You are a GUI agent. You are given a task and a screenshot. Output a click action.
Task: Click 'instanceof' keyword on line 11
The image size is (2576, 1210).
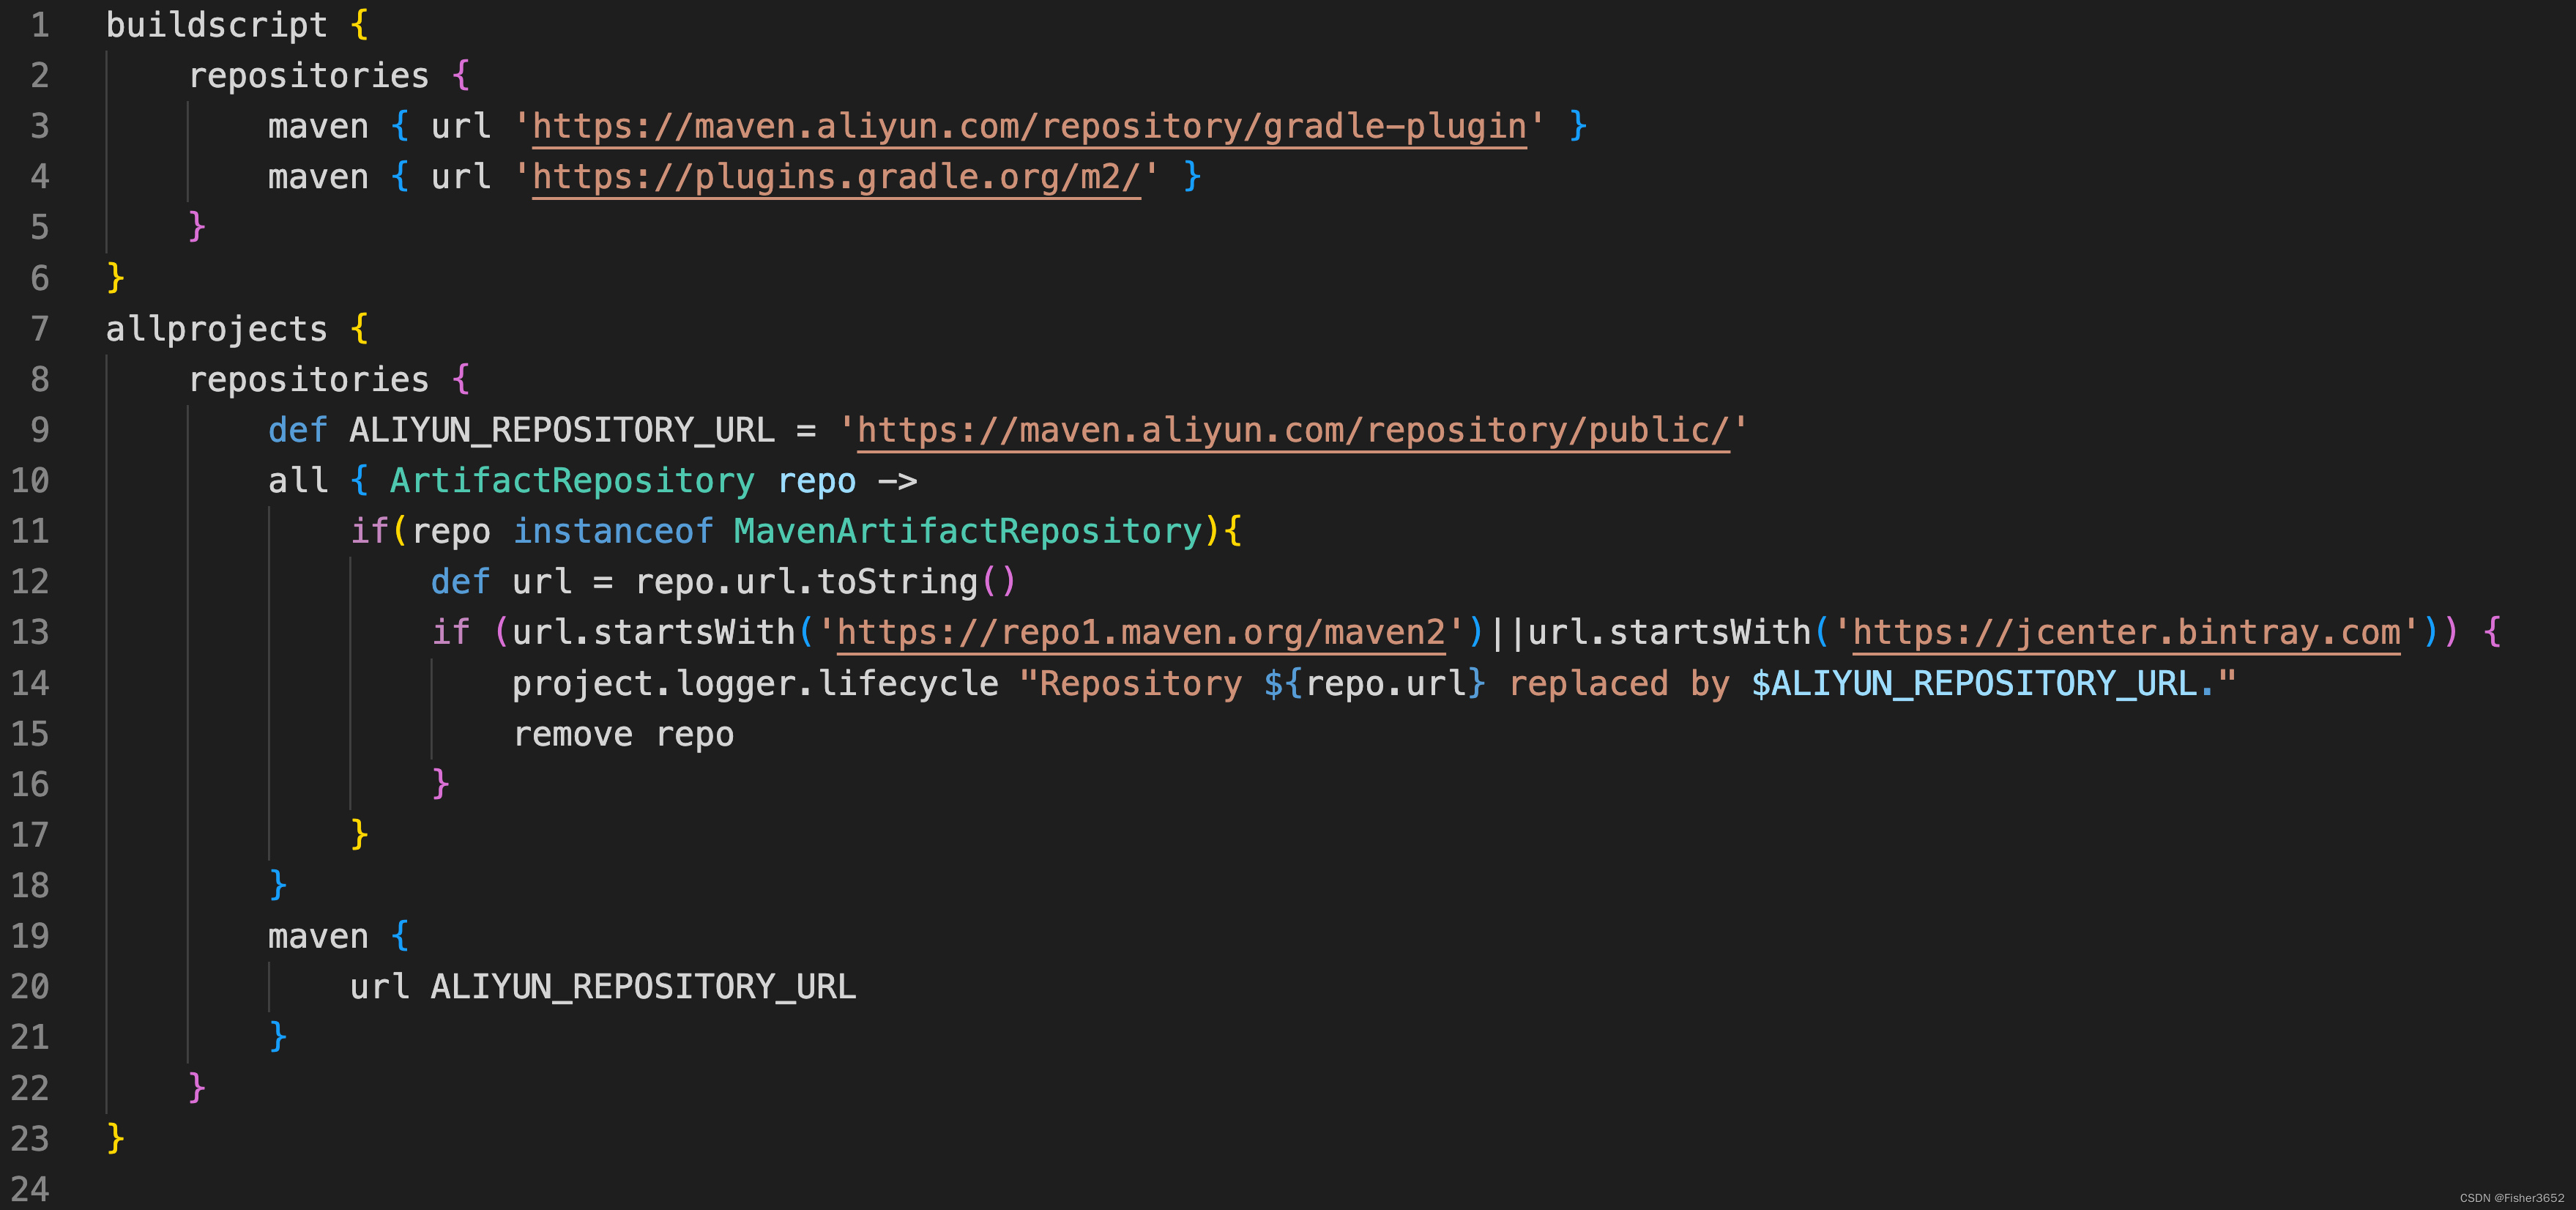(x=613, y=531)
